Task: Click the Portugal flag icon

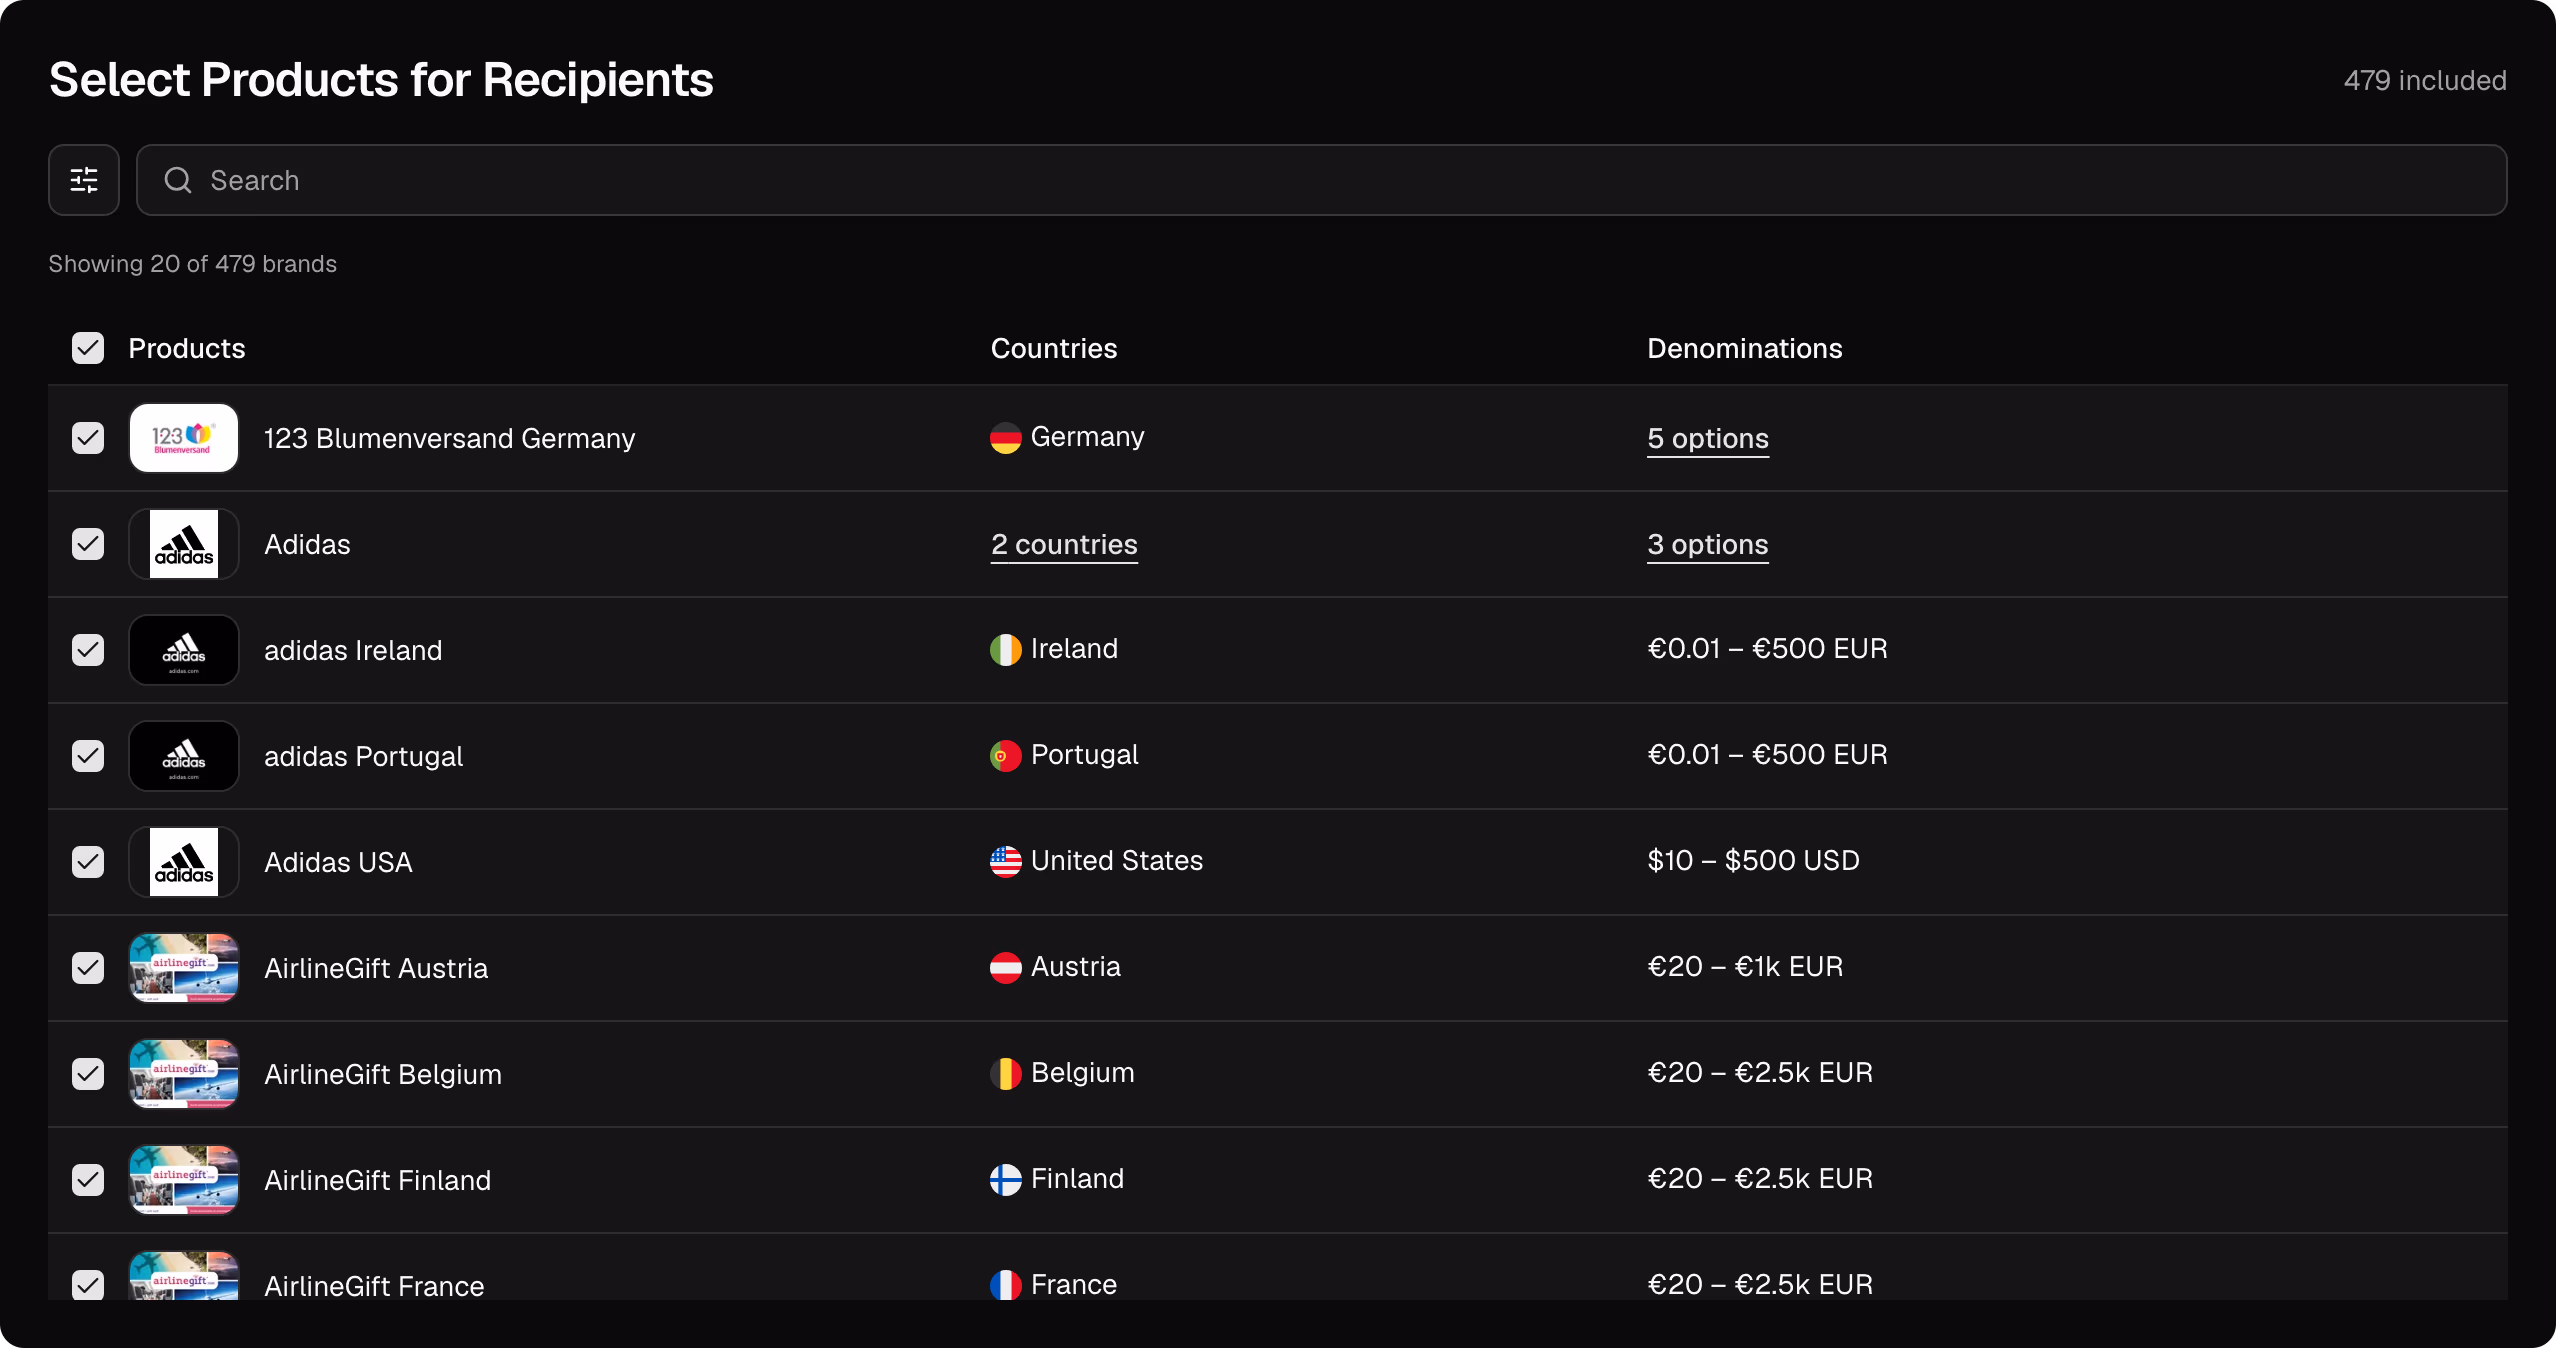Action: pos(1006,756)
